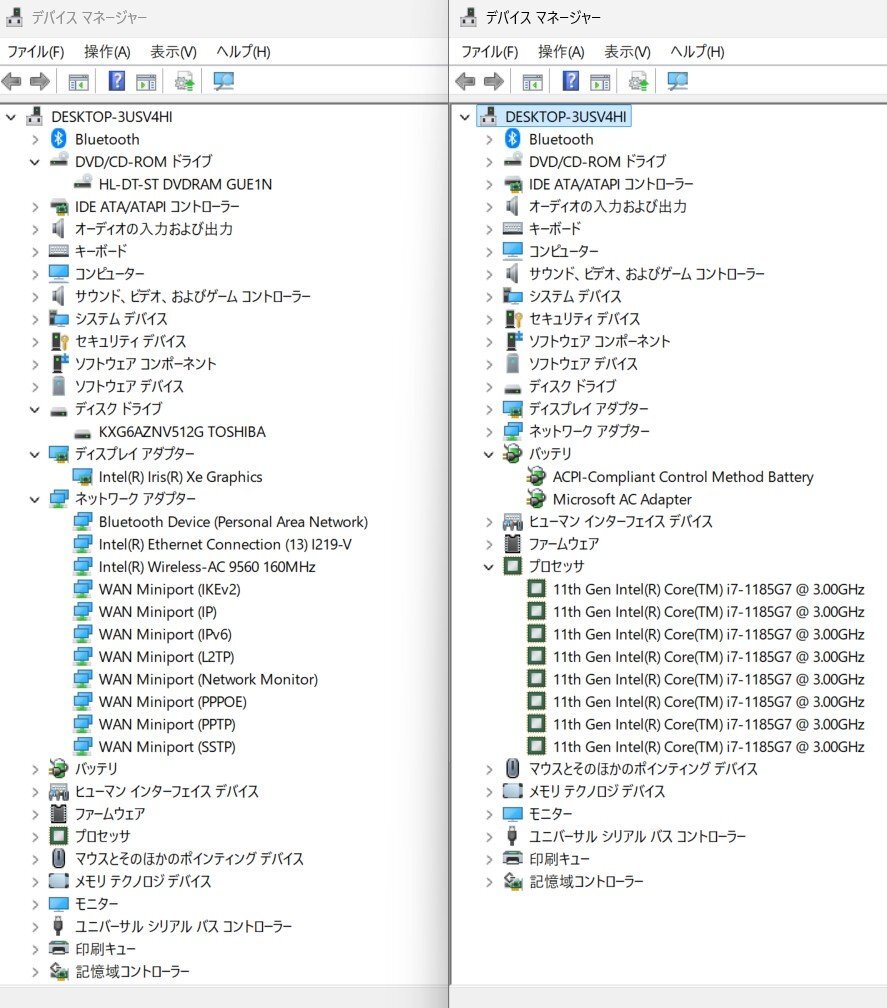Image resolution: width=887 pixels, height=1008 pixels.
Task: Expand バッテリ in left window
Action: [35, 770]
